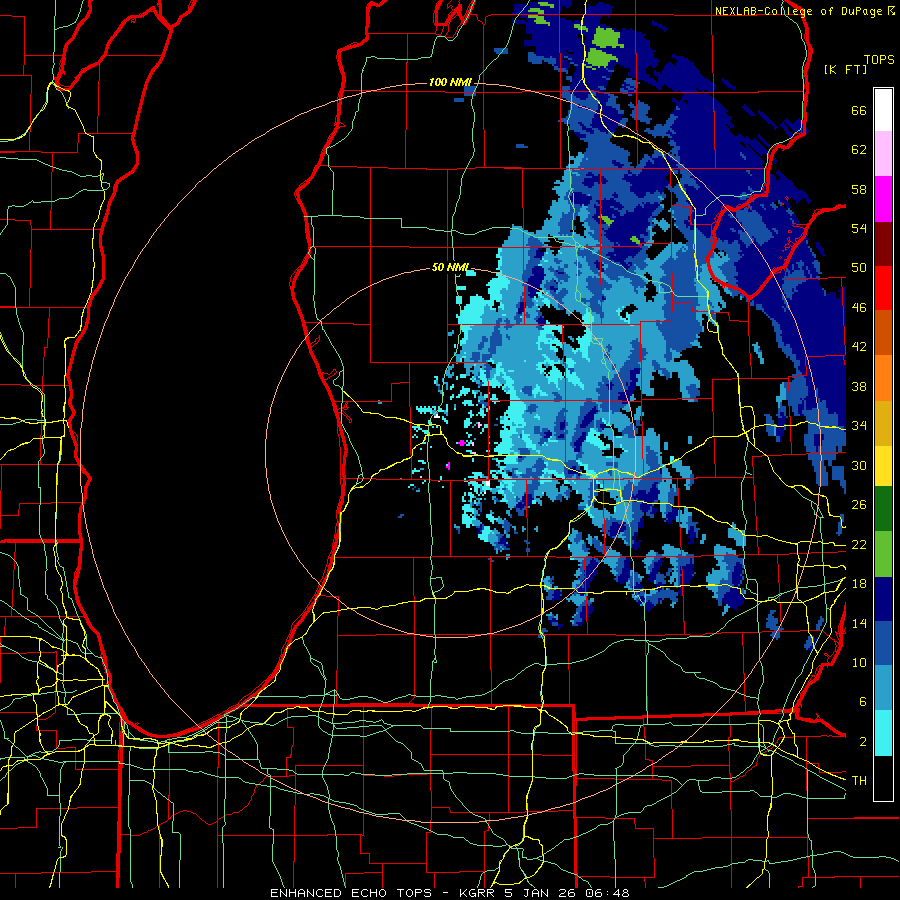
Task: Select the 100 NMI range ring label
Action: [x=451, y=82]
